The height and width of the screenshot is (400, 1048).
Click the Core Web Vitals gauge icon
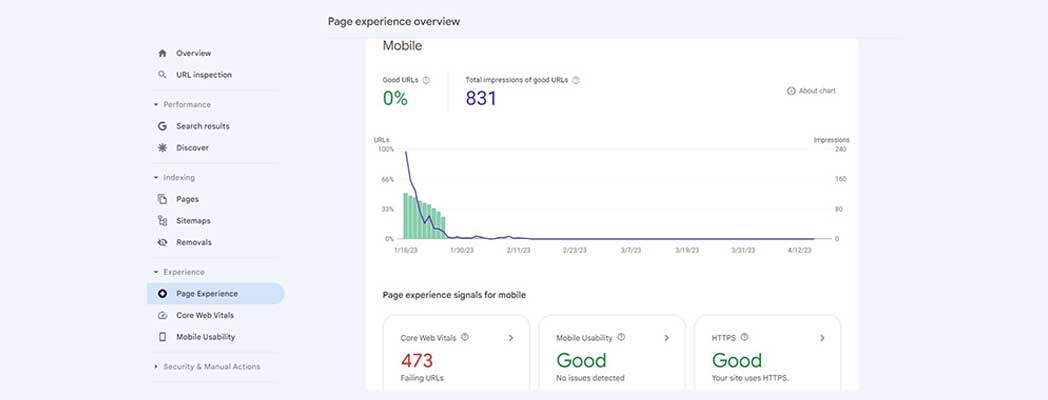pos(163,315)
